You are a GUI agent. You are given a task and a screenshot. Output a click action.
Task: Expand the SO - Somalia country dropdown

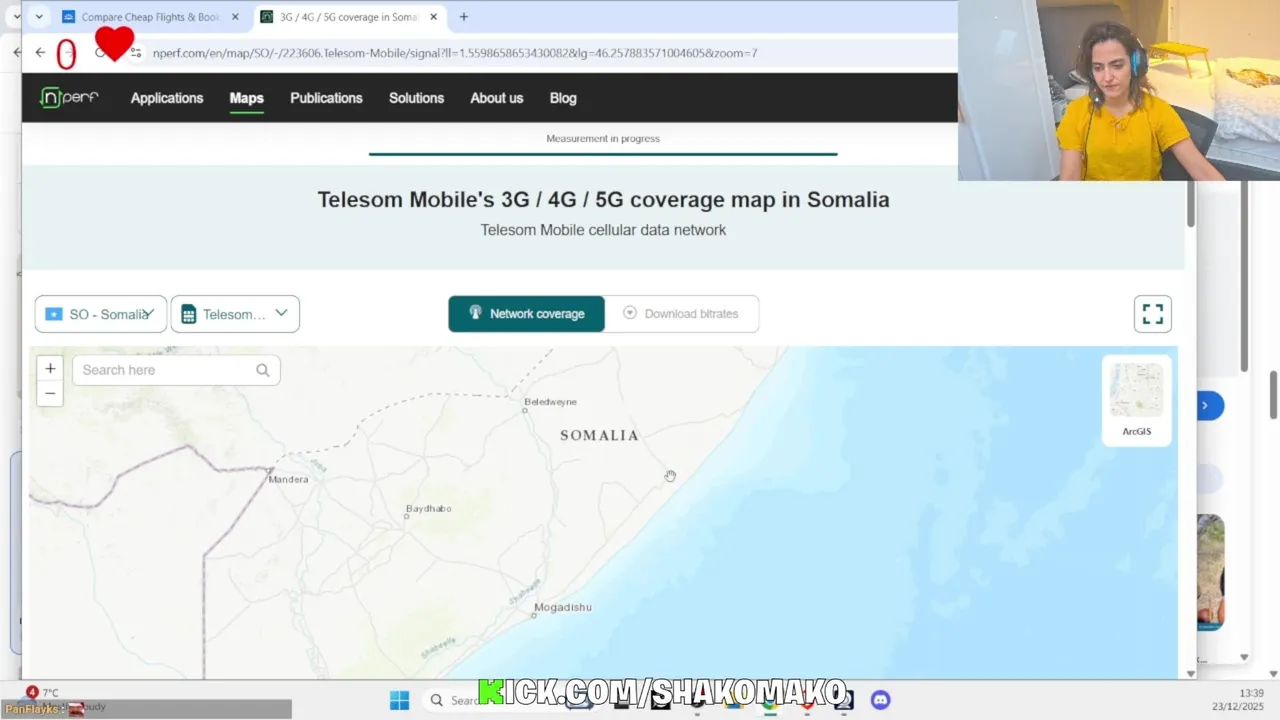tap(101, 314)
